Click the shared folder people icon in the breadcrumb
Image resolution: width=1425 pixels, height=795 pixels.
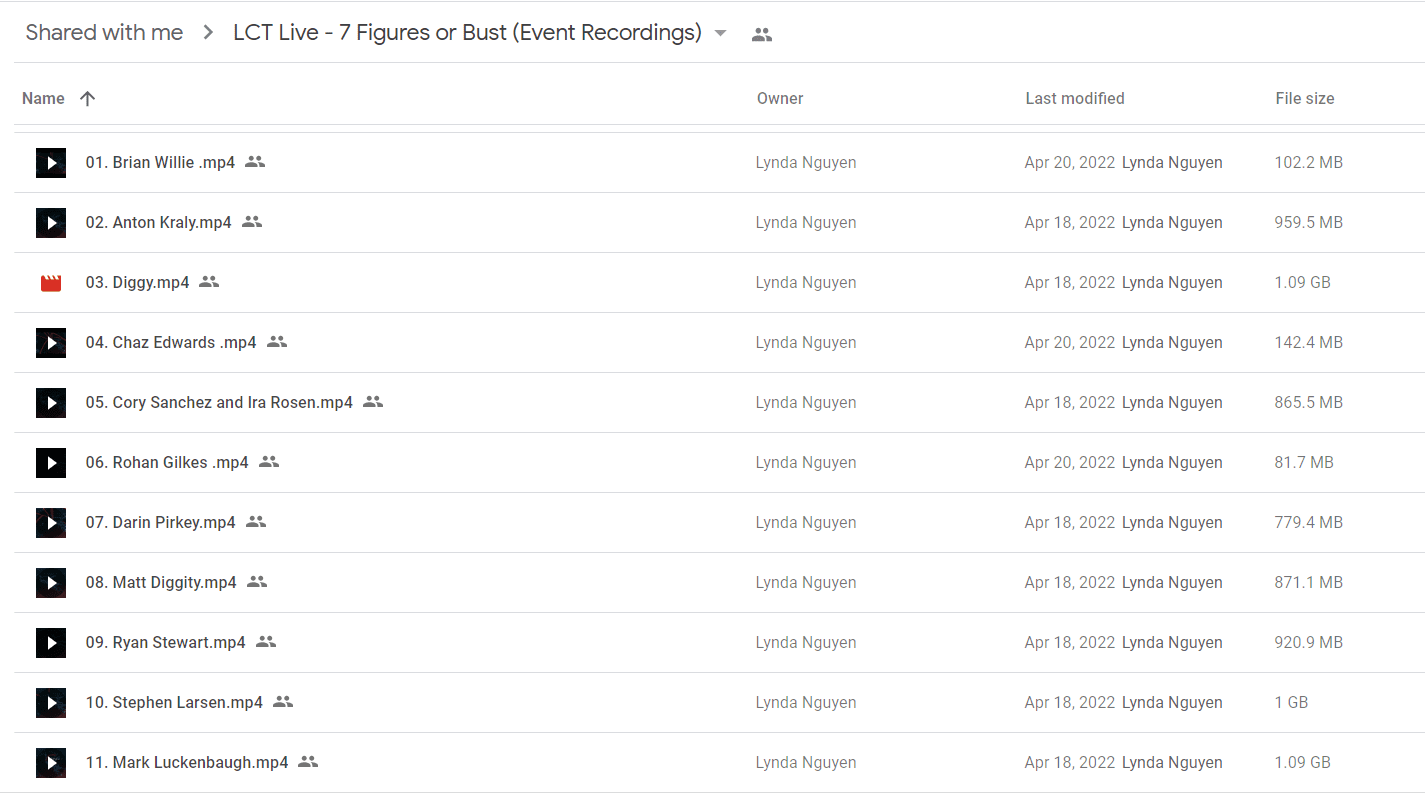[x=762, y=34]
